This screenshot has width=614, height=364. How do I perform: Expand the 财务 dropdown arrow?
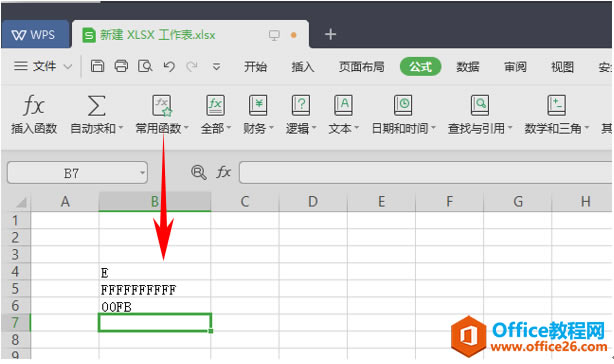tap(271, 128)
